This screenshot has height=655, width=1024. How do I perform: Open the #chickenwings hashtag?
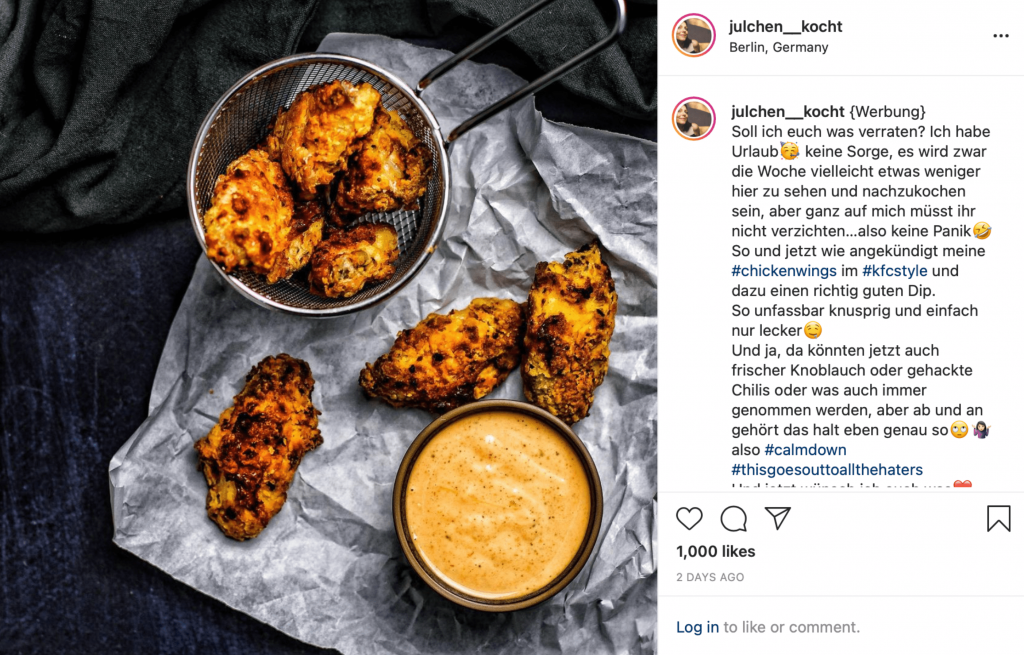click(x=784, y=271)
